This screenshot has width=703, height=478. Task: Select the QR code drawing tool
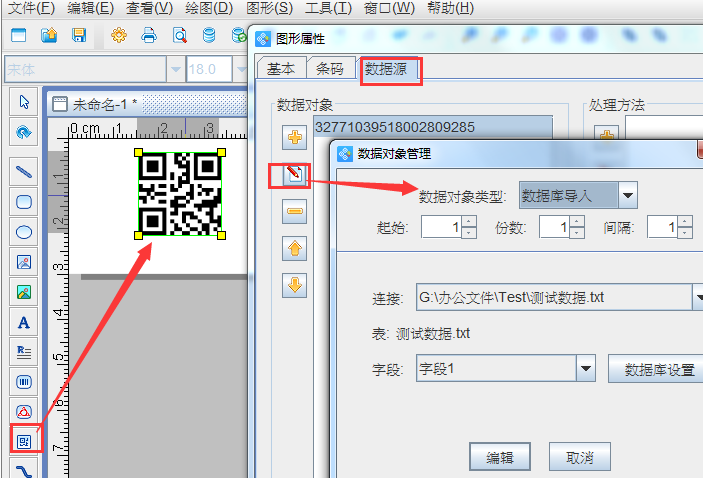click(x=24, y=438)
